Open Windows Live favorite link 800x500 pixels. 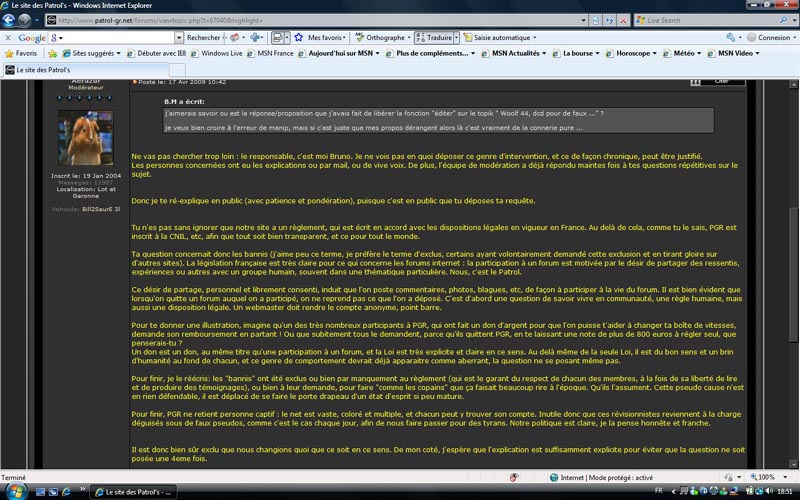coord(216,53)
